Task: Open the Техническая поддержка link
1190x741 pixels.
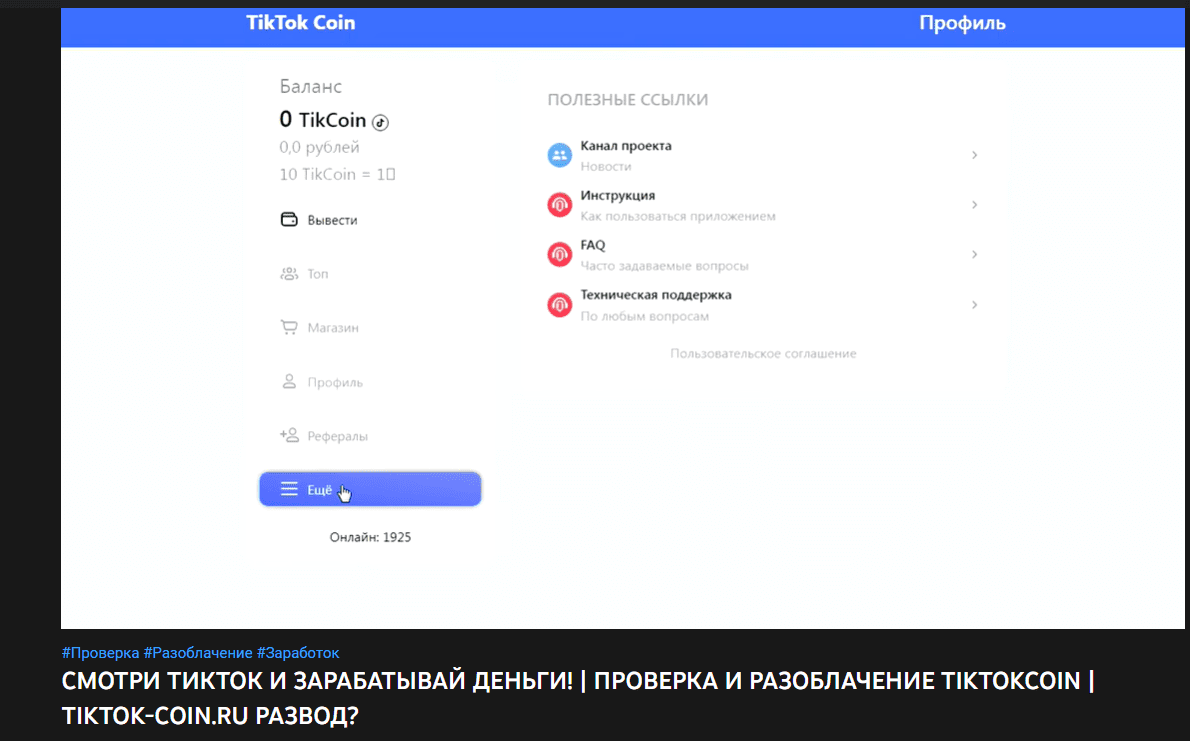Action: click(x=656, y=295)
